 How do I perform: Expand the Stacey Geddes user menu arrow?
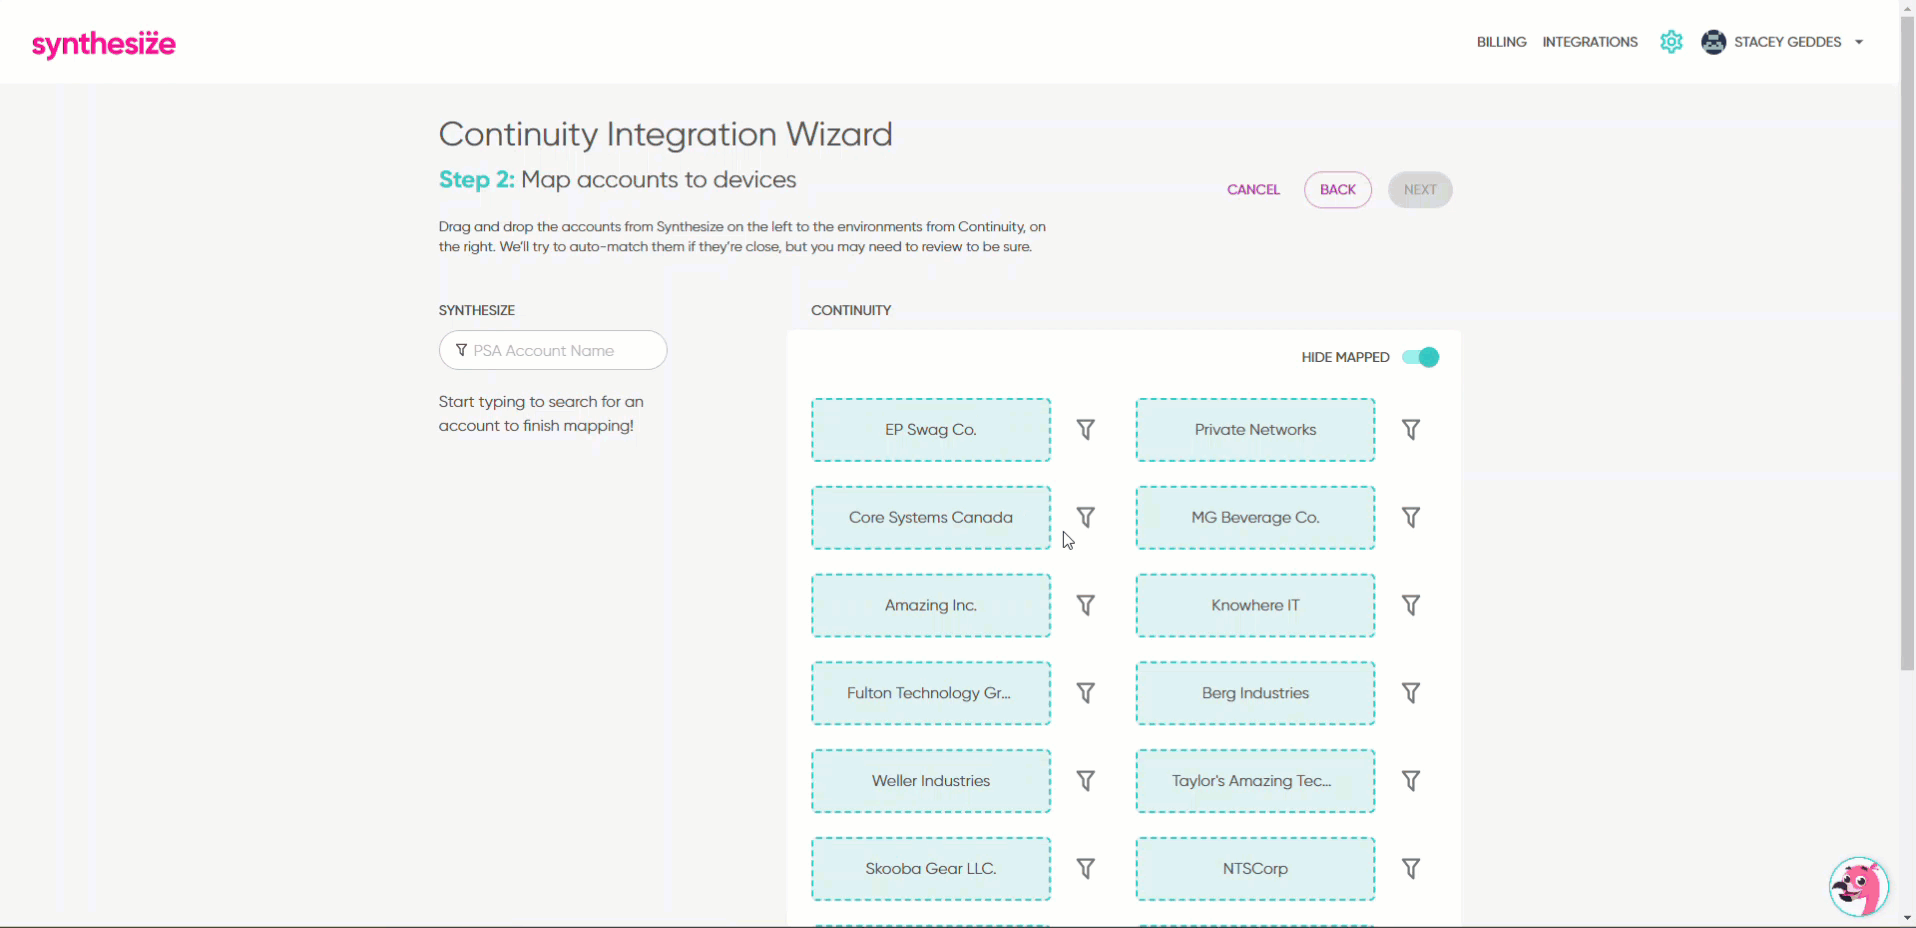[1859, 42]
